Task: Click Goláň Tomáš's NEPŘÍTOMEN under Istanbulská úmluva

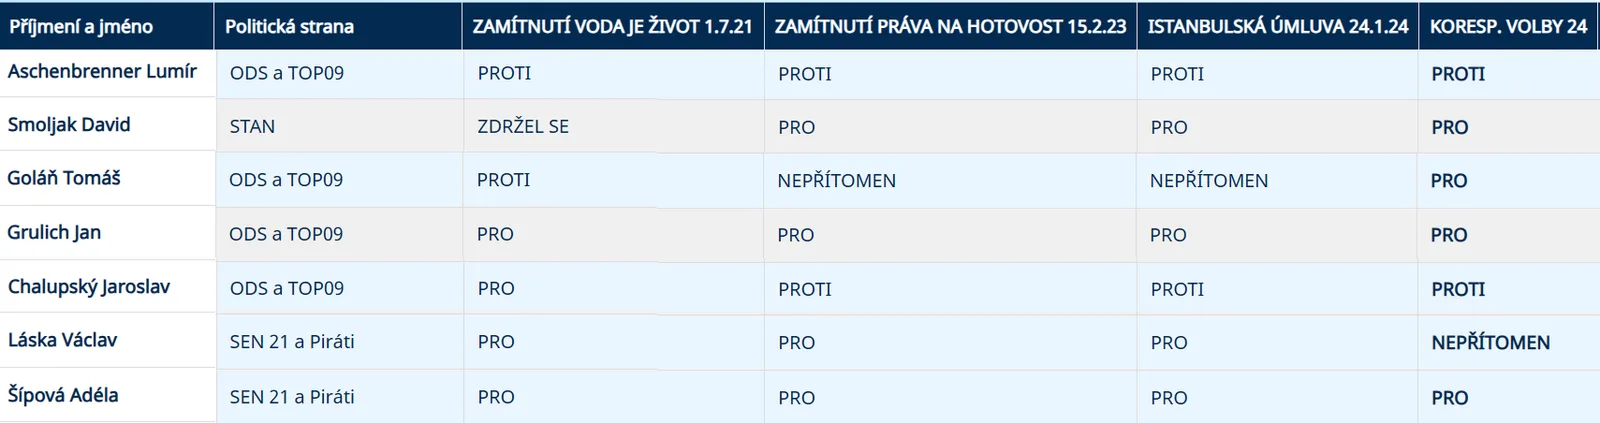Action: click(1209, 181)
